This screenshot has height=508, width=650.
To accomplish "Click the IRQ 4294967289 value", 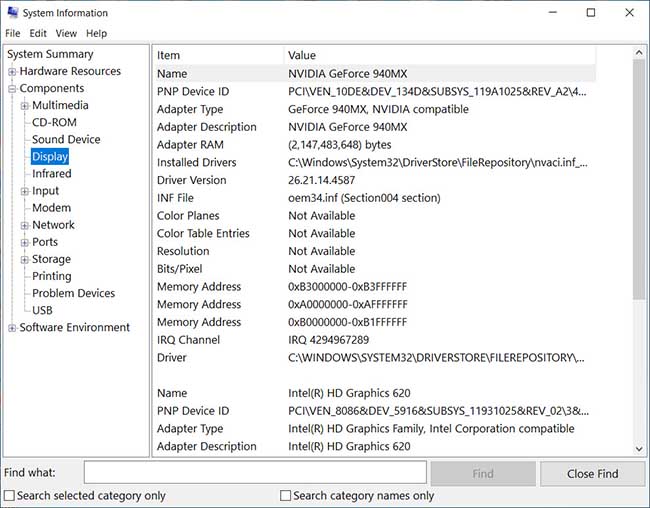I will pyautogui.click(x=328, y=340).
